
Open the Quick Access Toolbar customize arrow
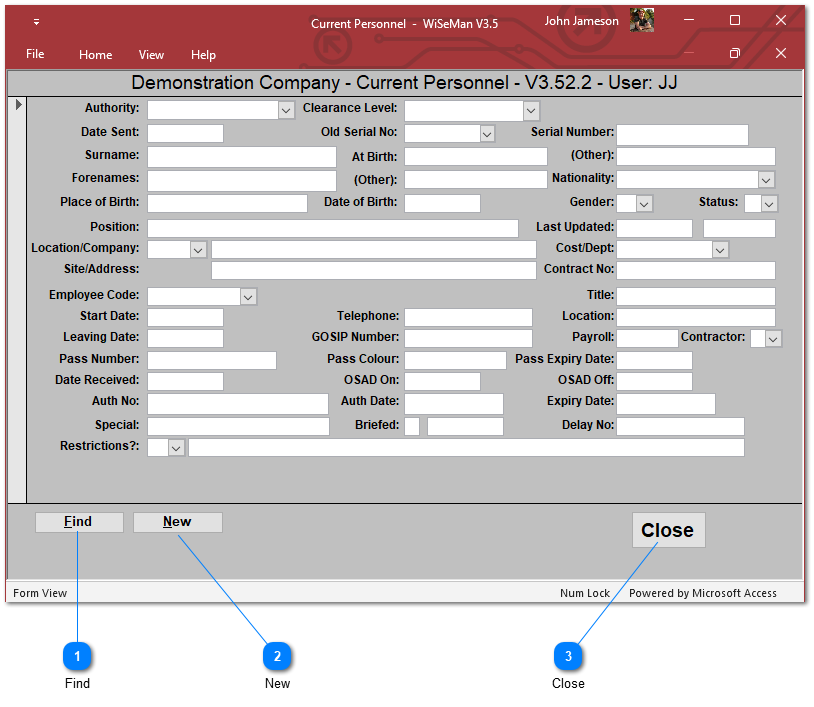coord(36,22)
